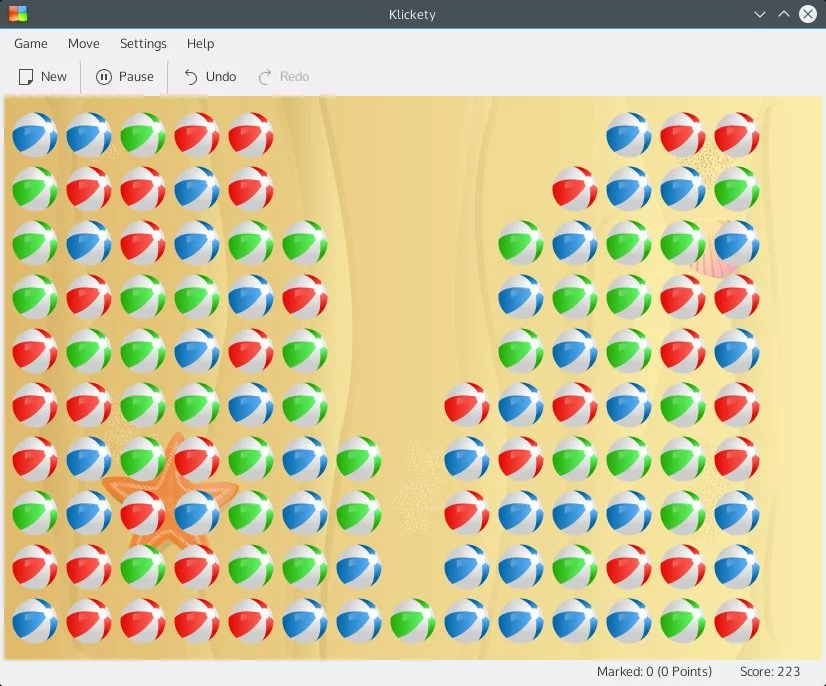Click the red ball in the top-right corner
This screenshot has height=686, width=826.
click(736, 135)
